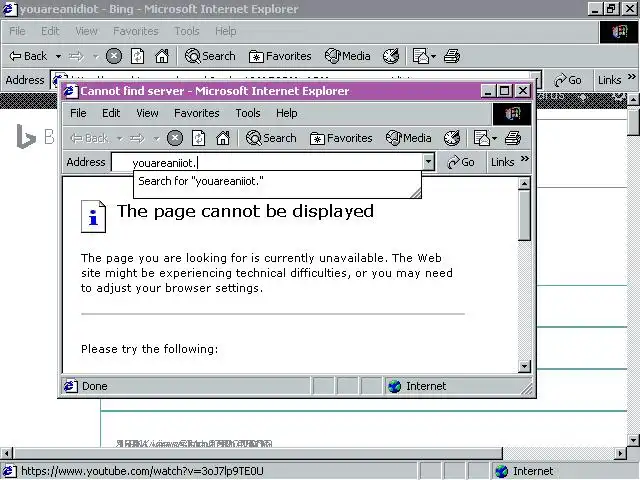The width and height of the screenshot is (640, 480).
Task: Click scroll up arrow in error page
Action: [x=524, y=184]
